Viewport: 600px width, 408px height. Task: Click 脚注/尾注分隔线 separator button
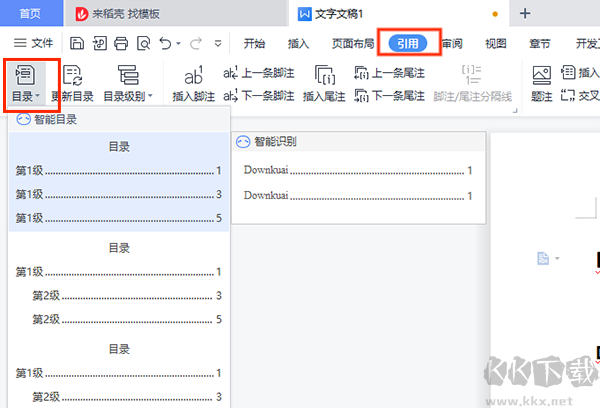473,85
